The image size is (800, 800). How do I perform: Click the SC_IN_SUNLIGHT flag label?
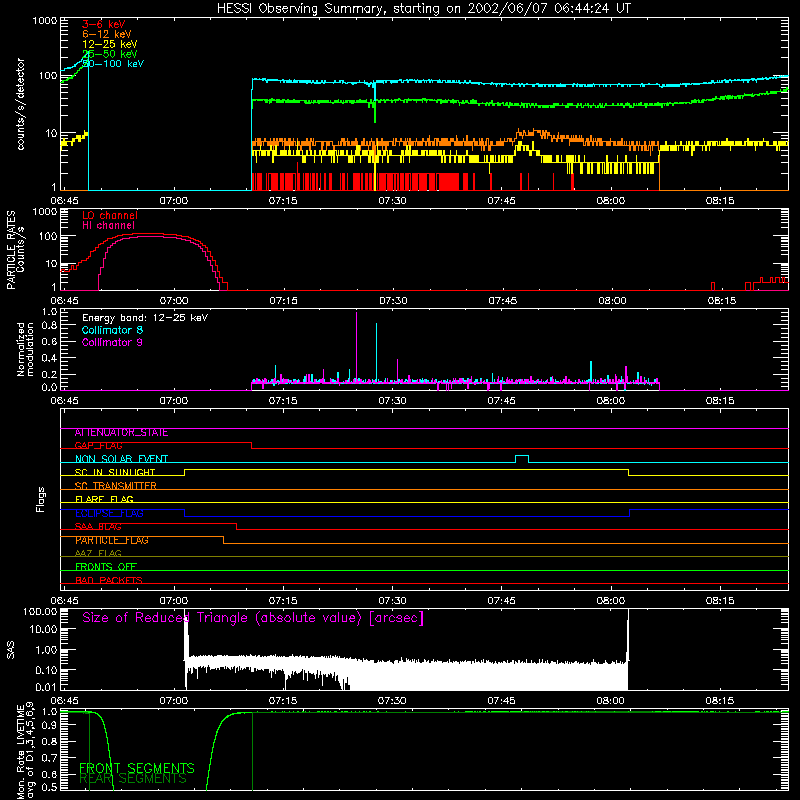[115, 472]
